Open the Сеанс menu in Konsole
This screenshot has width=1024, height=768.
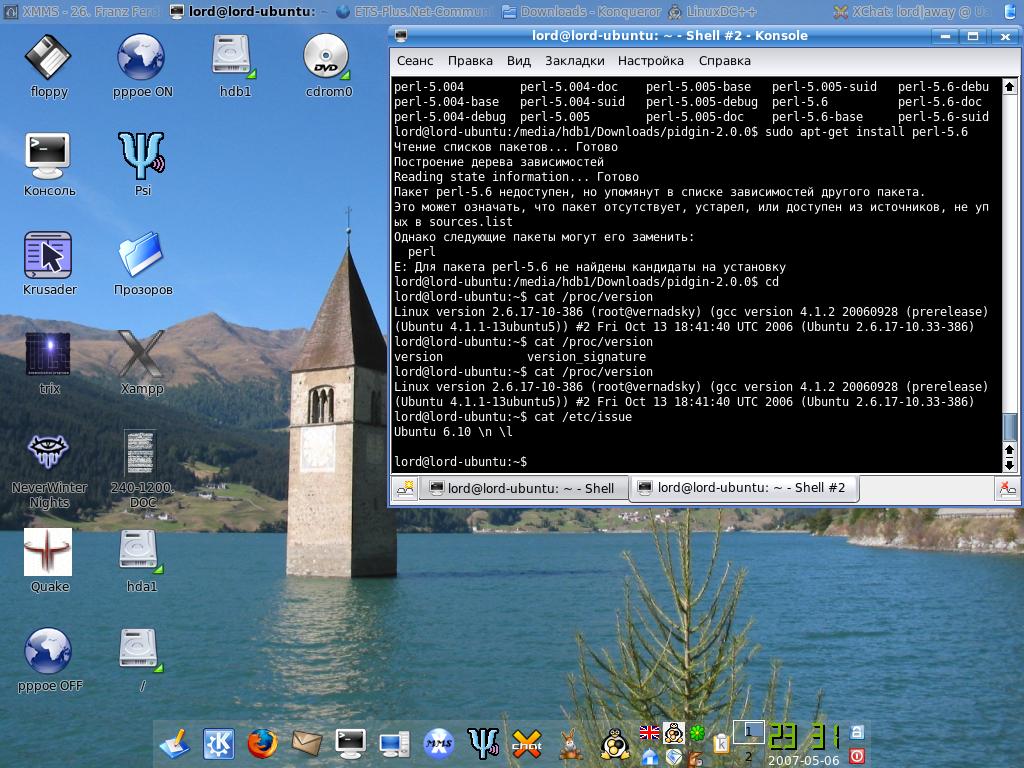tap(415, 61)
